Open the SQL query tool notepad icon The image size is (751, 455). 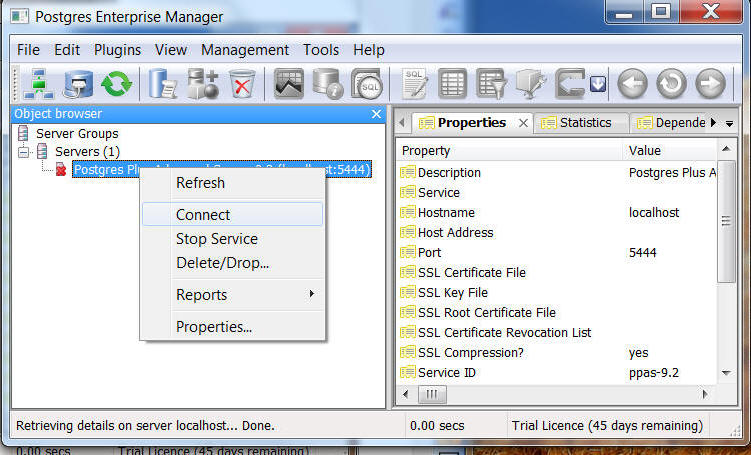point(415,84)
